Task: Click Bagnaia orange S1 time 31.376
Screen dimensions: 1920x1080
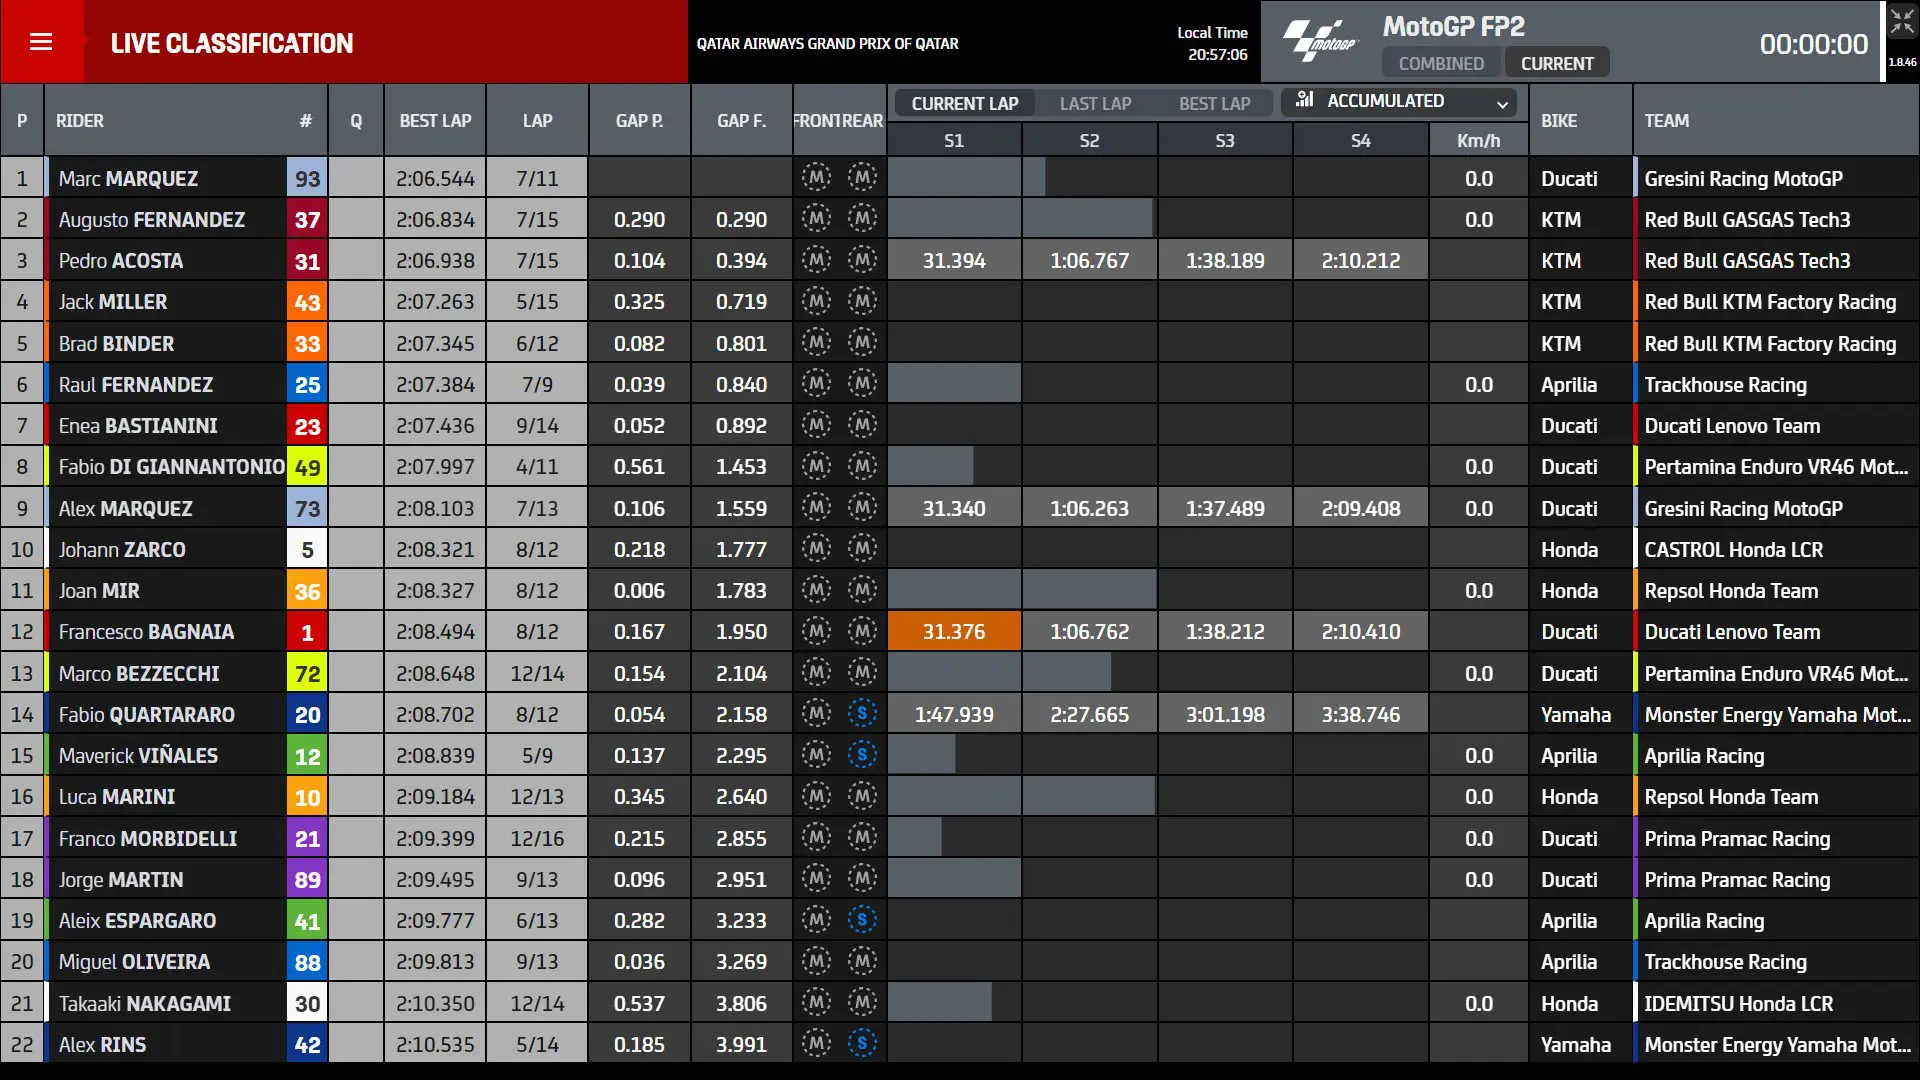Action: 954,631
